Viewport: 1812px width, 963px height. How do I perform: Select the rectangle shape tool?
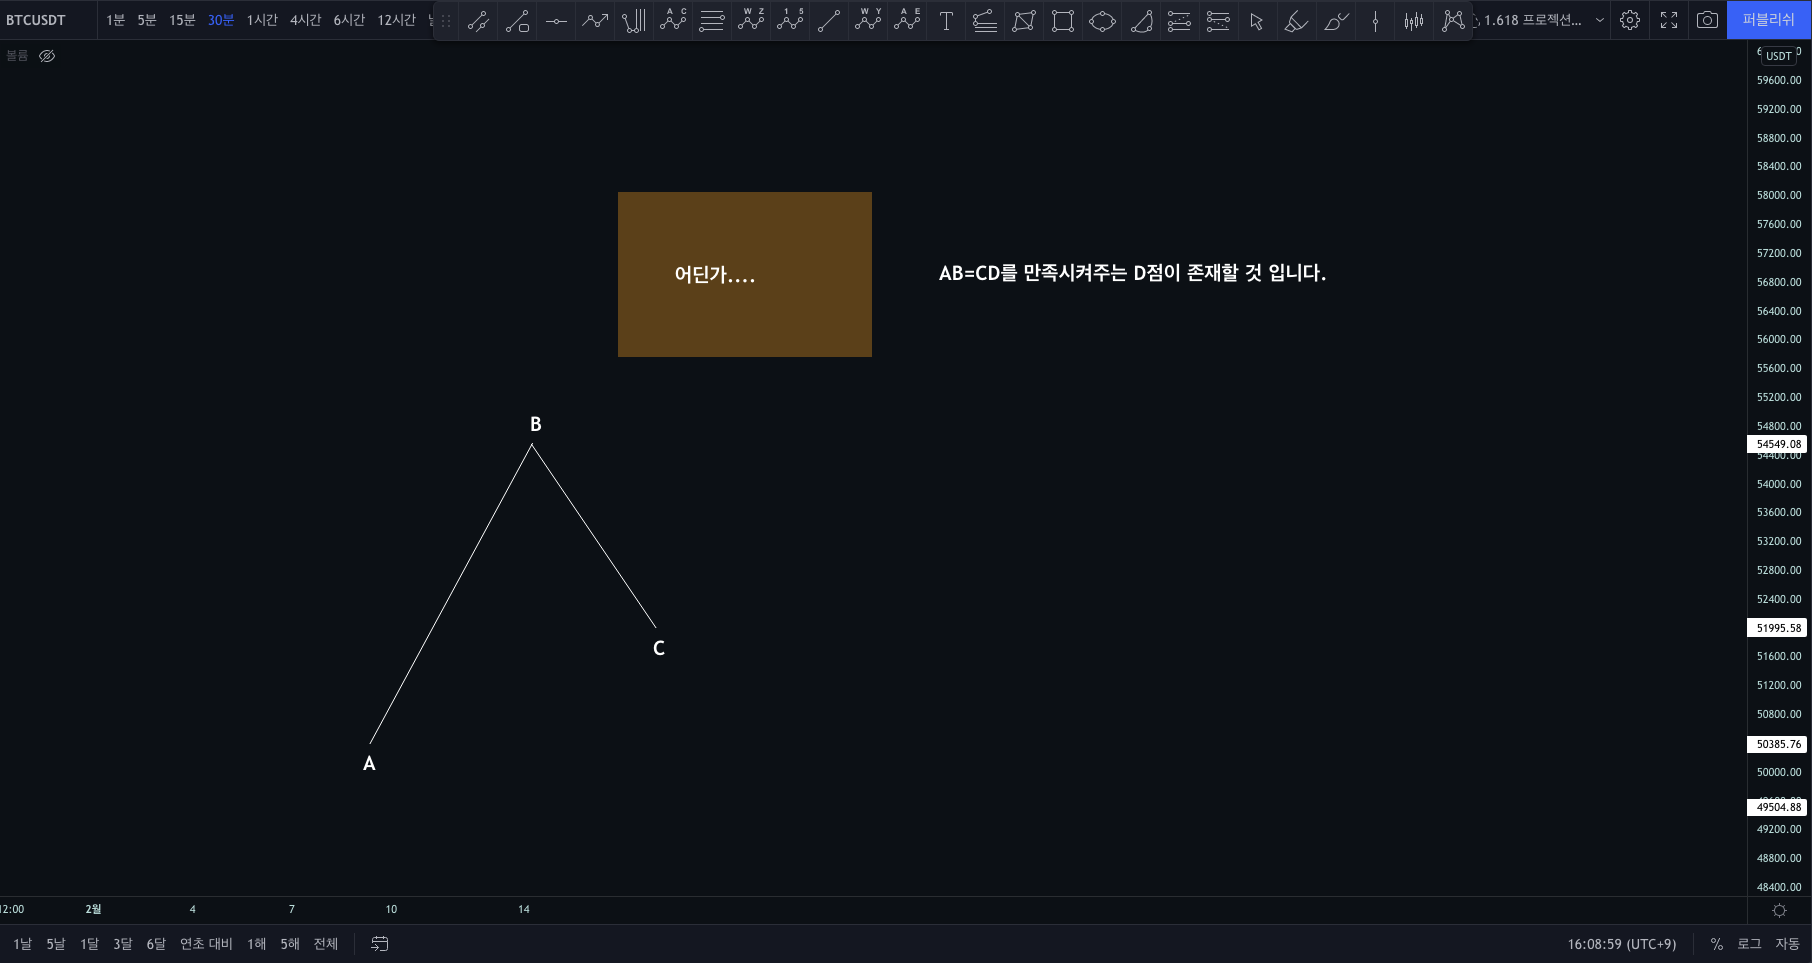[x=1063, y=20]
